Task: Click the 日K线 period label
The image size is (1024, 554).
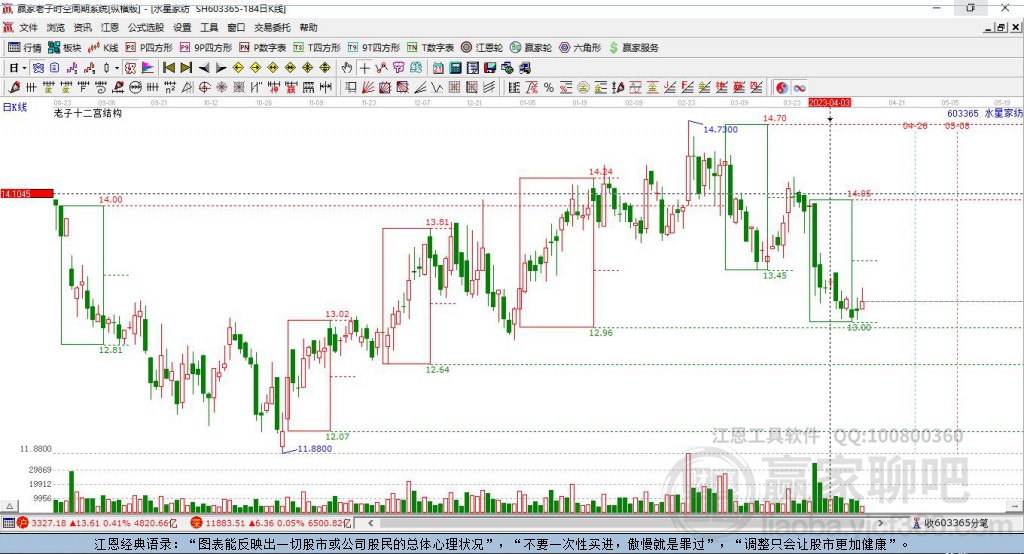Action: 15,107
